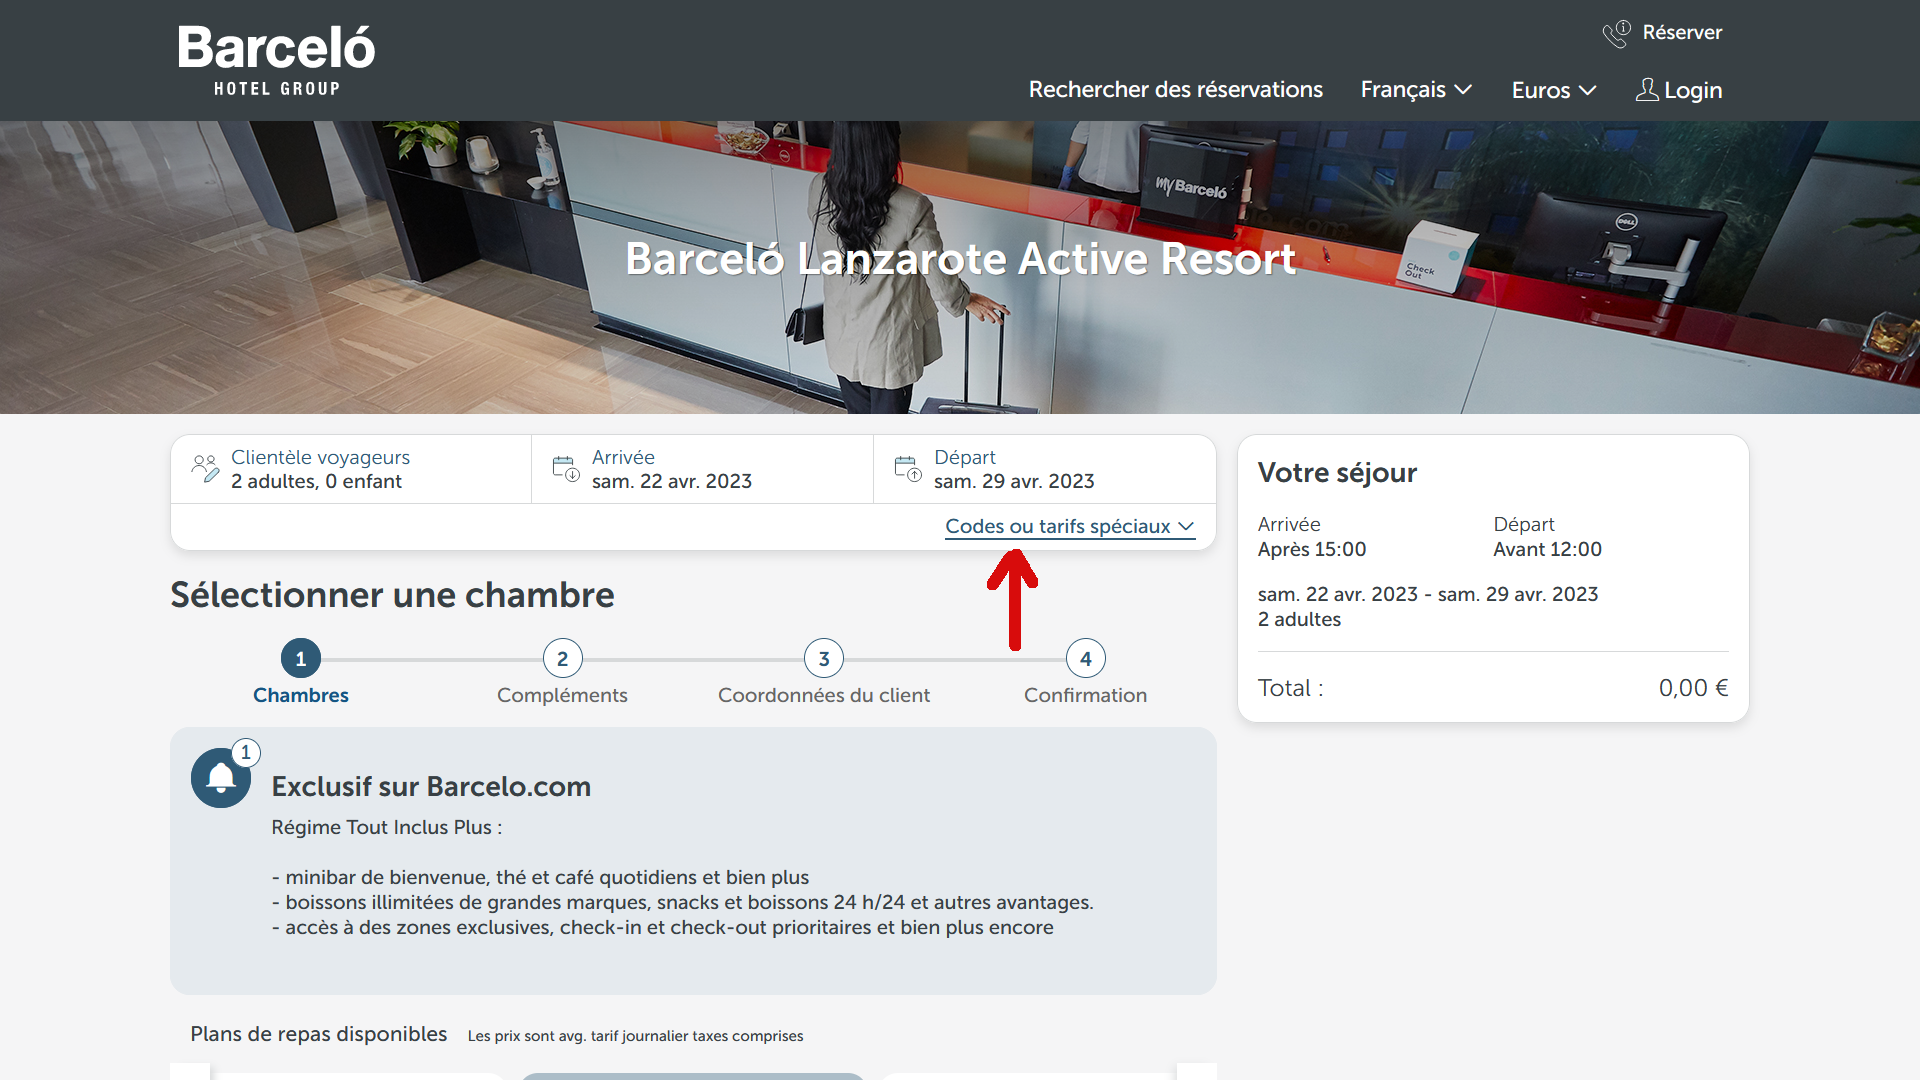Click the Login user icon
Image resolution: width=1920 pixels, height=1080 pixels.
(1646, 90)
